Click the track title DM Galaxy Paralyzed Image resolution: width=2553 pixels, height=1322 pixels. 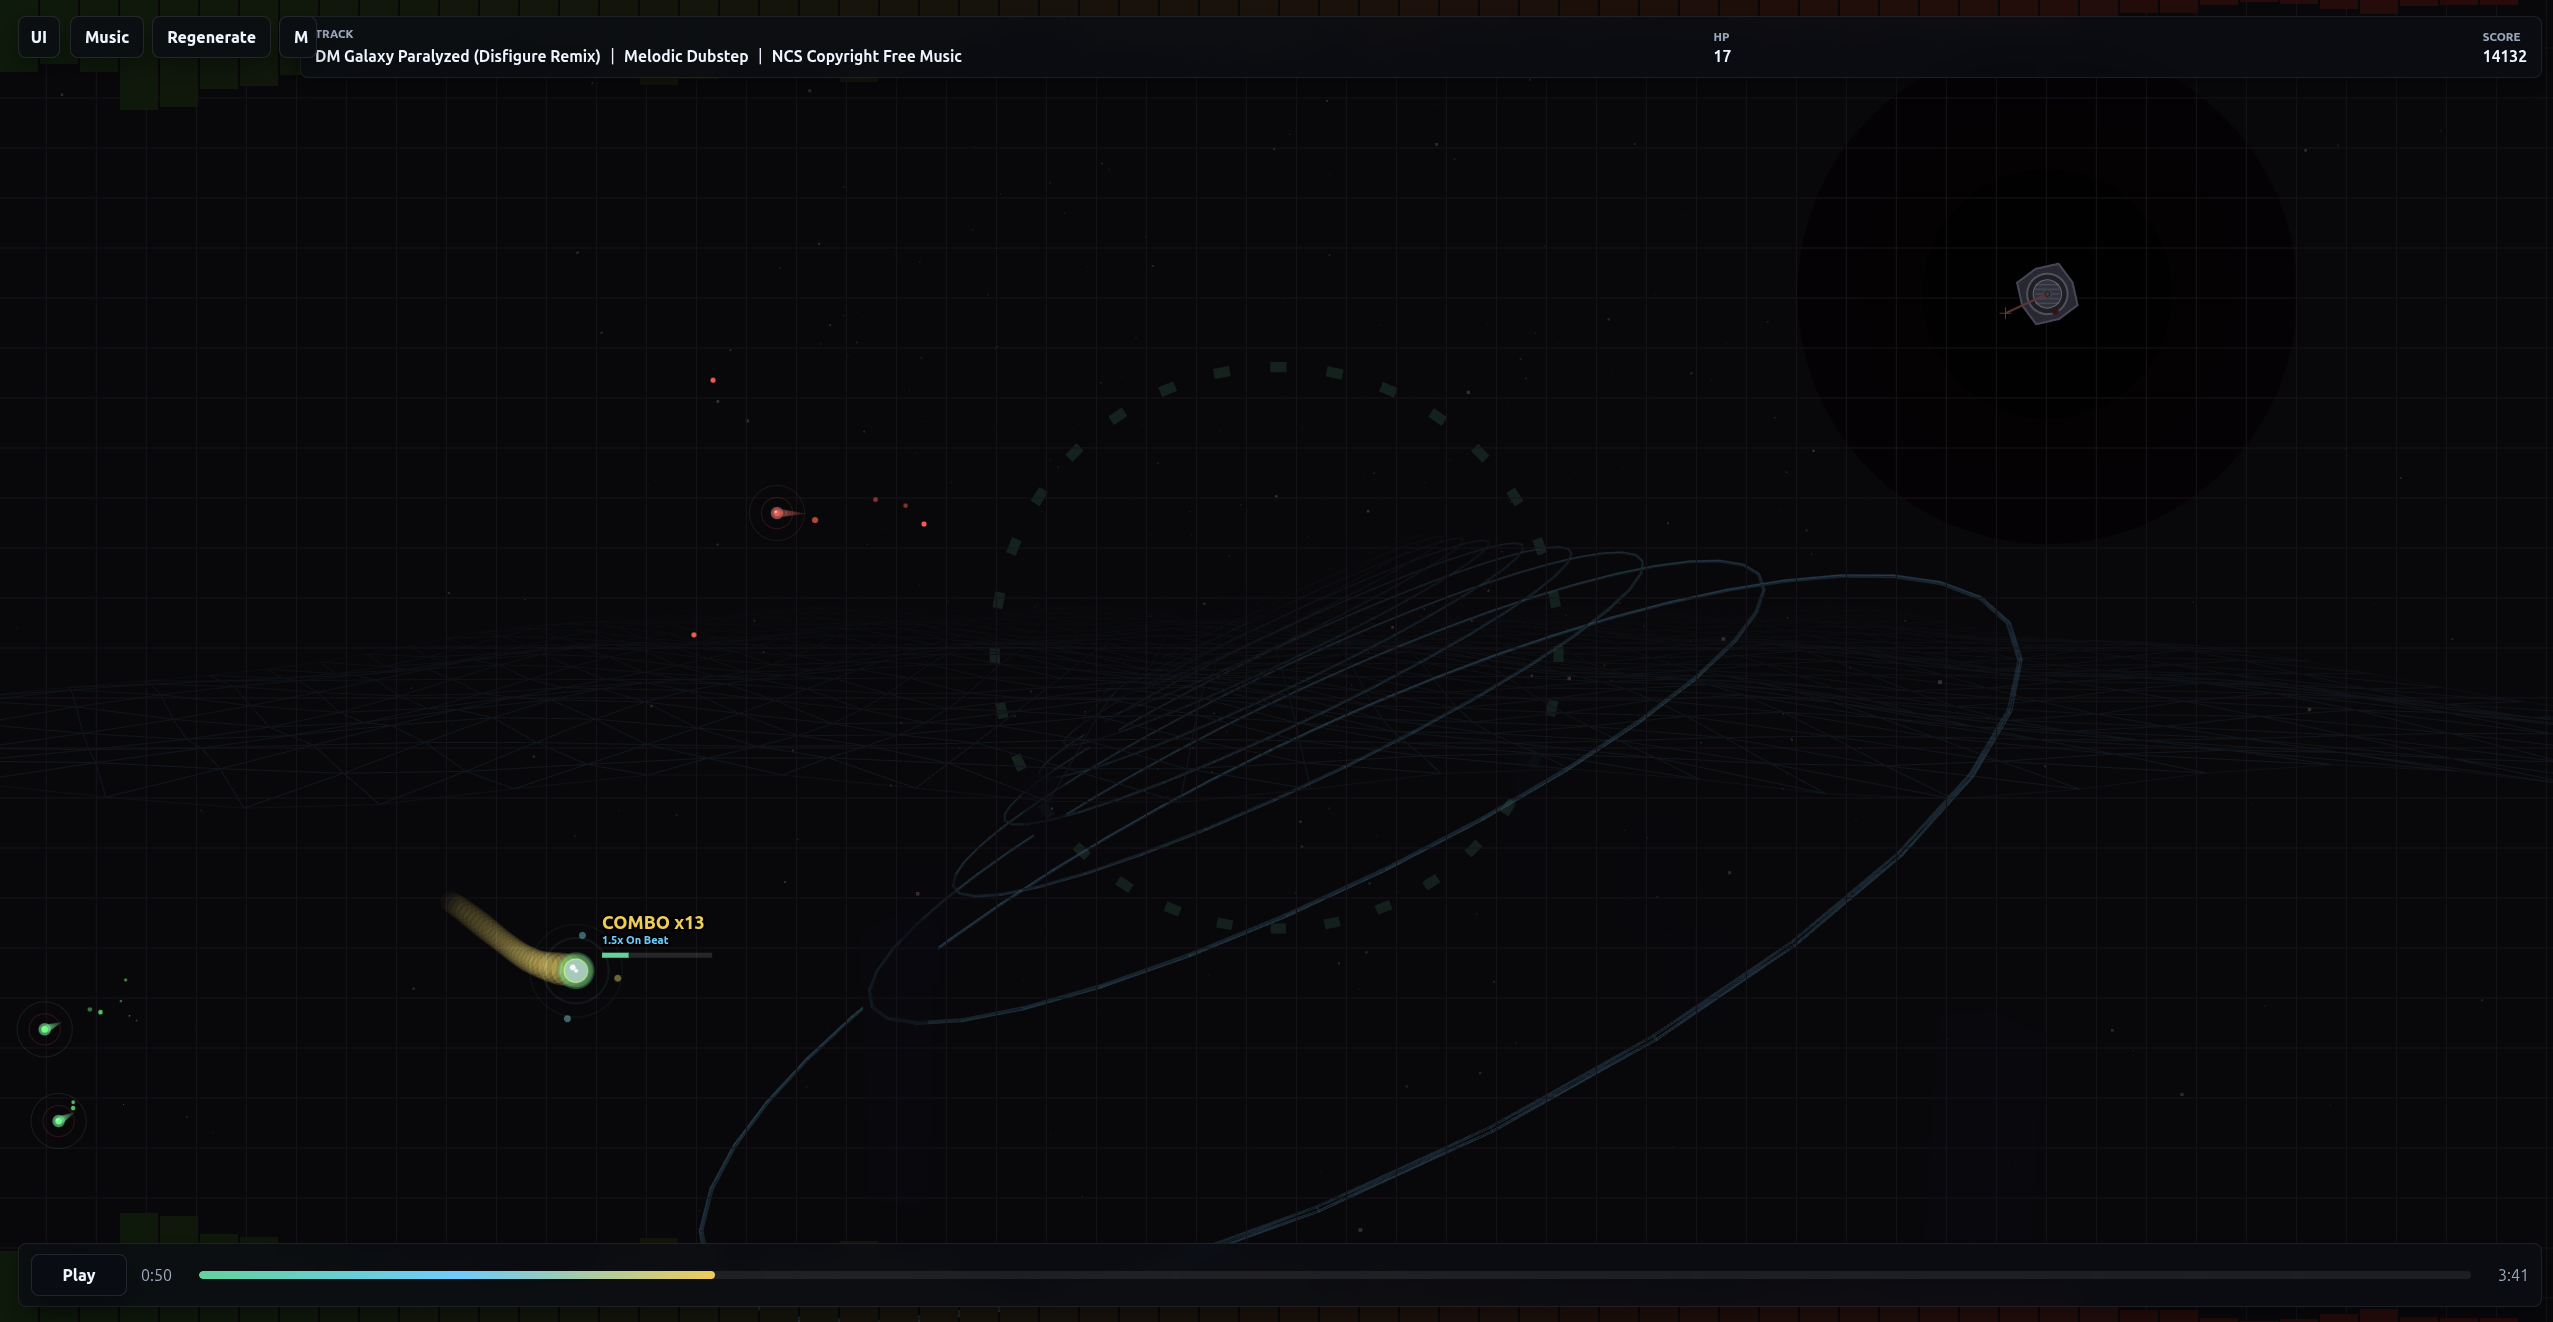pyautogui.click(x=458, y=56)
